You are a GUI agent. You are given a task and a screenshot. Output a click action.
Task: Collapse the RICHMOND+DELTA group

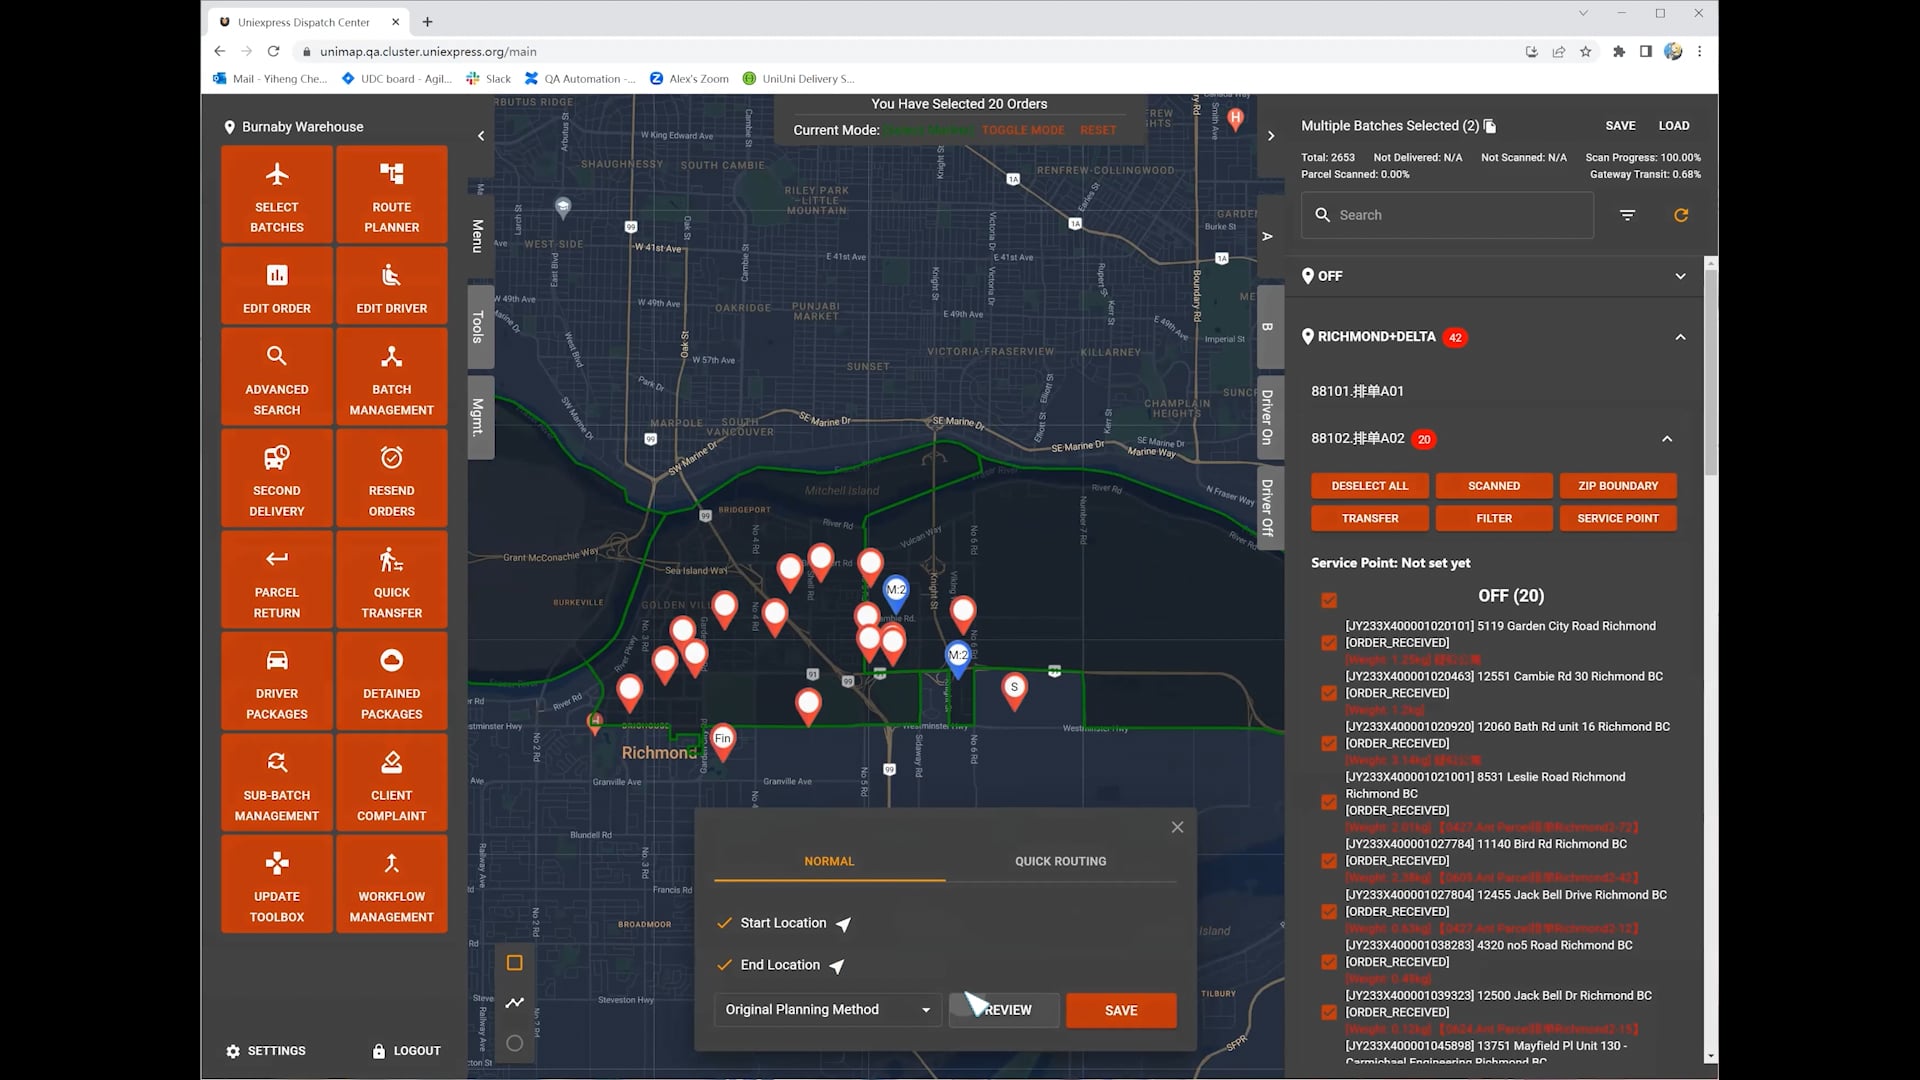point(1680,337)
